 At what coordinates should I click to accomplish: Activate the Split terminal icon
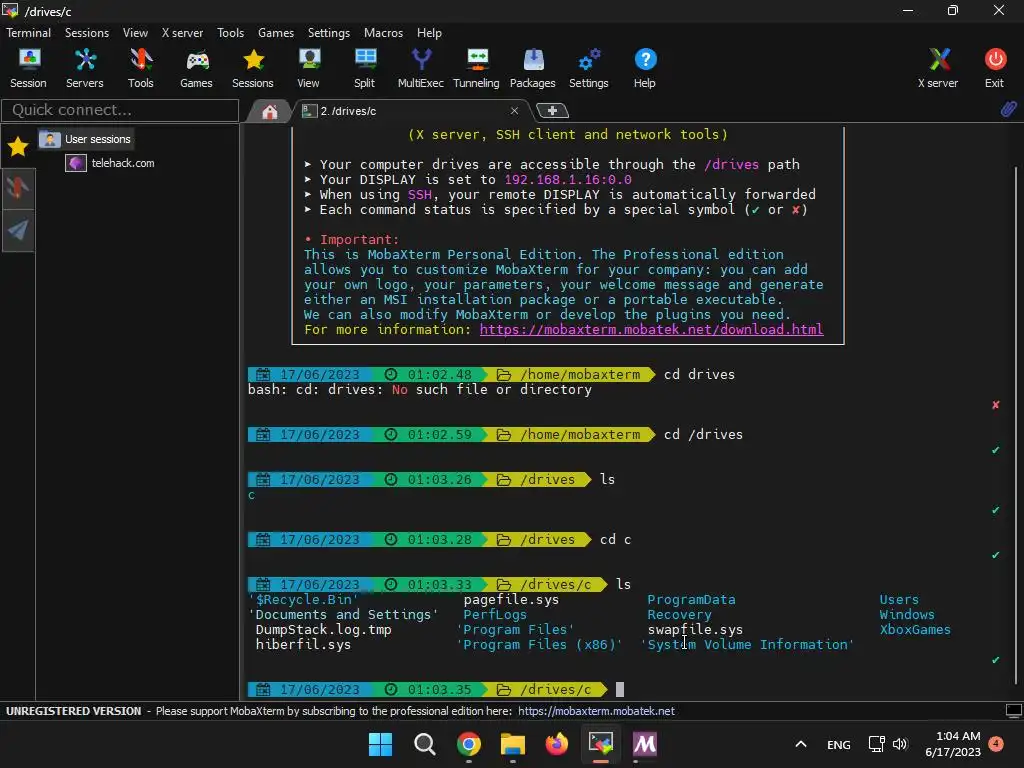point(364,68)
